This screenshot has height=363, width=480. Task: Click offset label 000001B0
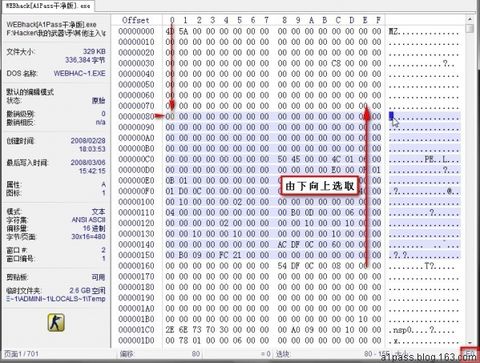136,319
